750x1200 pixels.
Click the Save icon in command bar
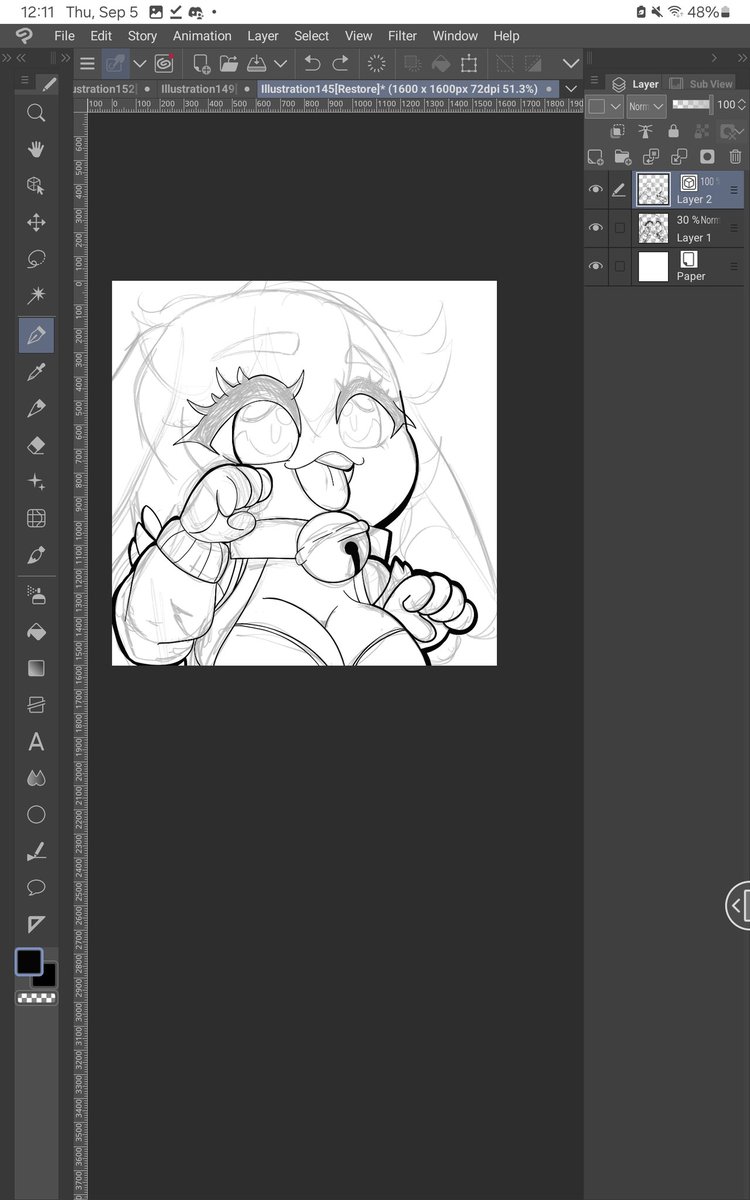[x=257, y=63]
